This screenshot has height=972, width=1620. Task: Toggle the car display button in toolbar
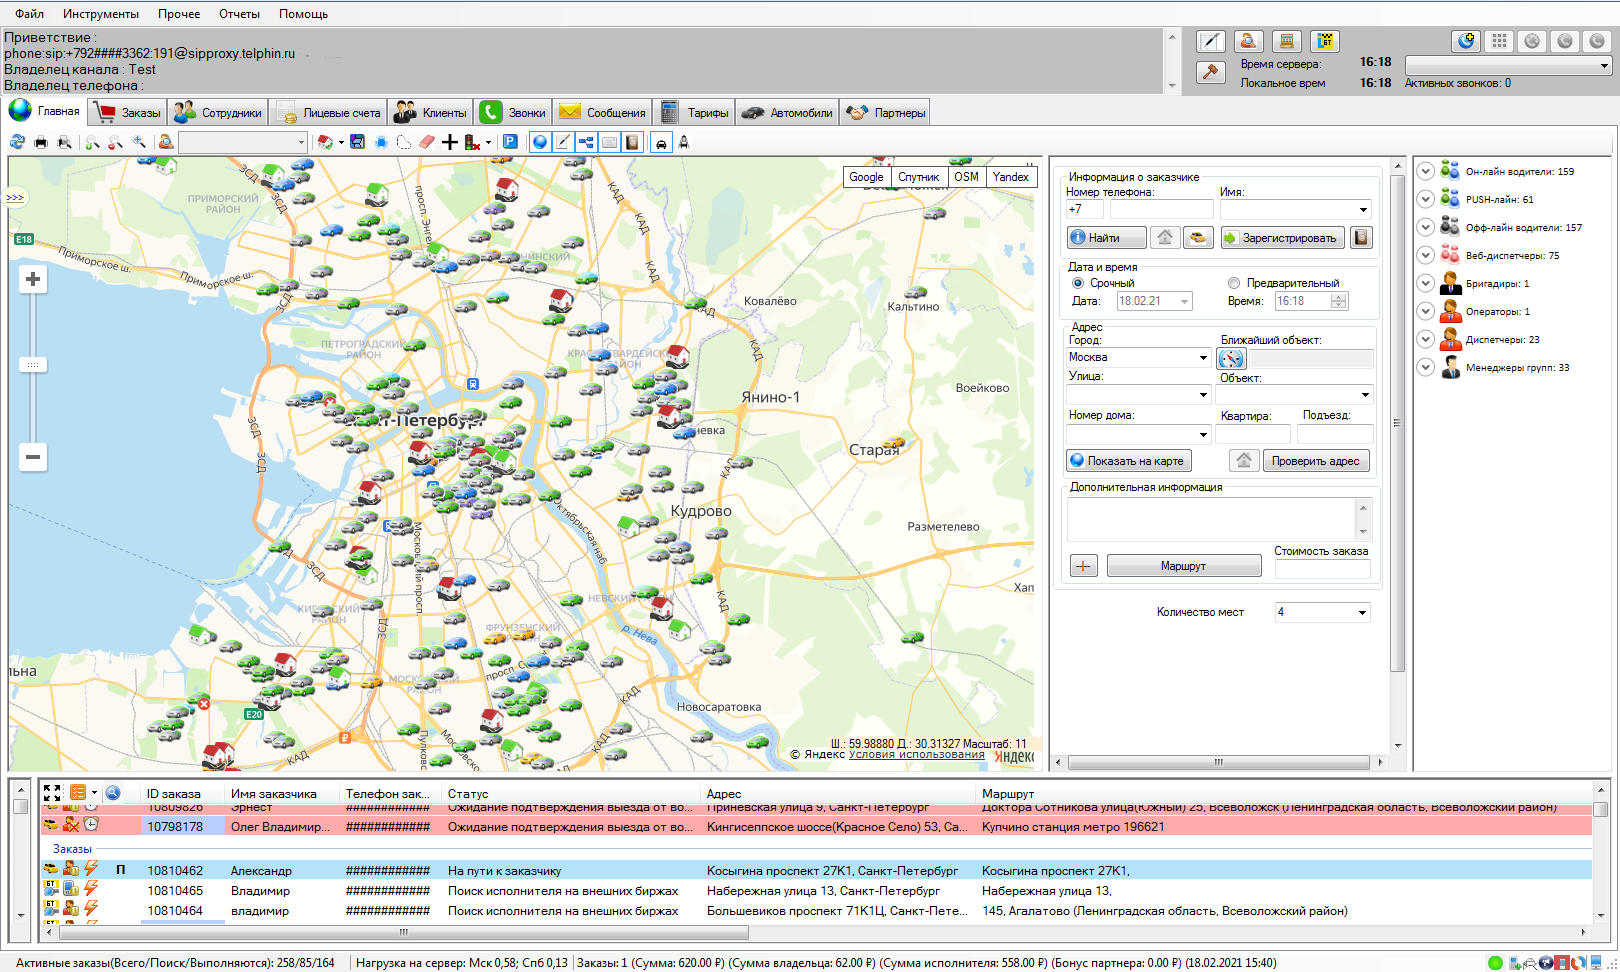coord(661,142)
